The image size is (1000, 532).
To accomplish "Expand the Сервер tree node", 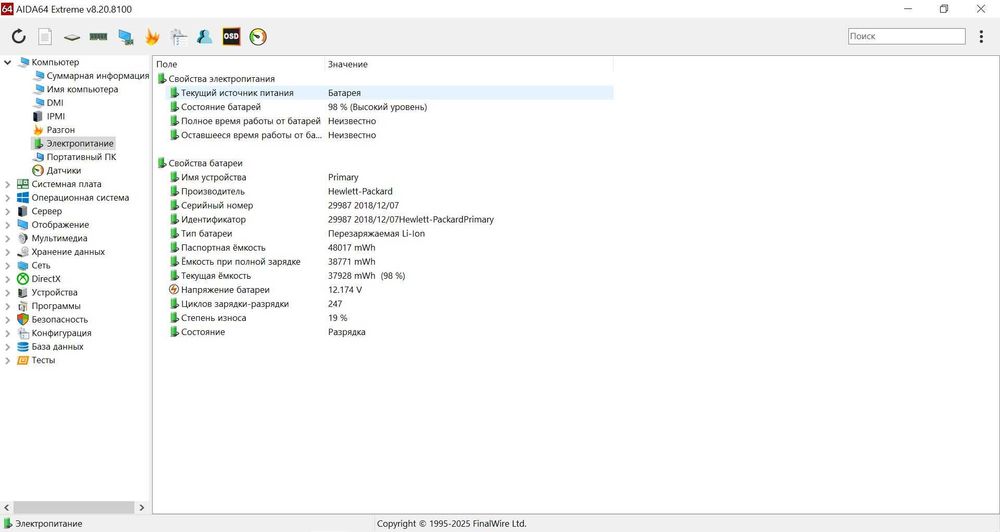I will click(x=8, y=211).
